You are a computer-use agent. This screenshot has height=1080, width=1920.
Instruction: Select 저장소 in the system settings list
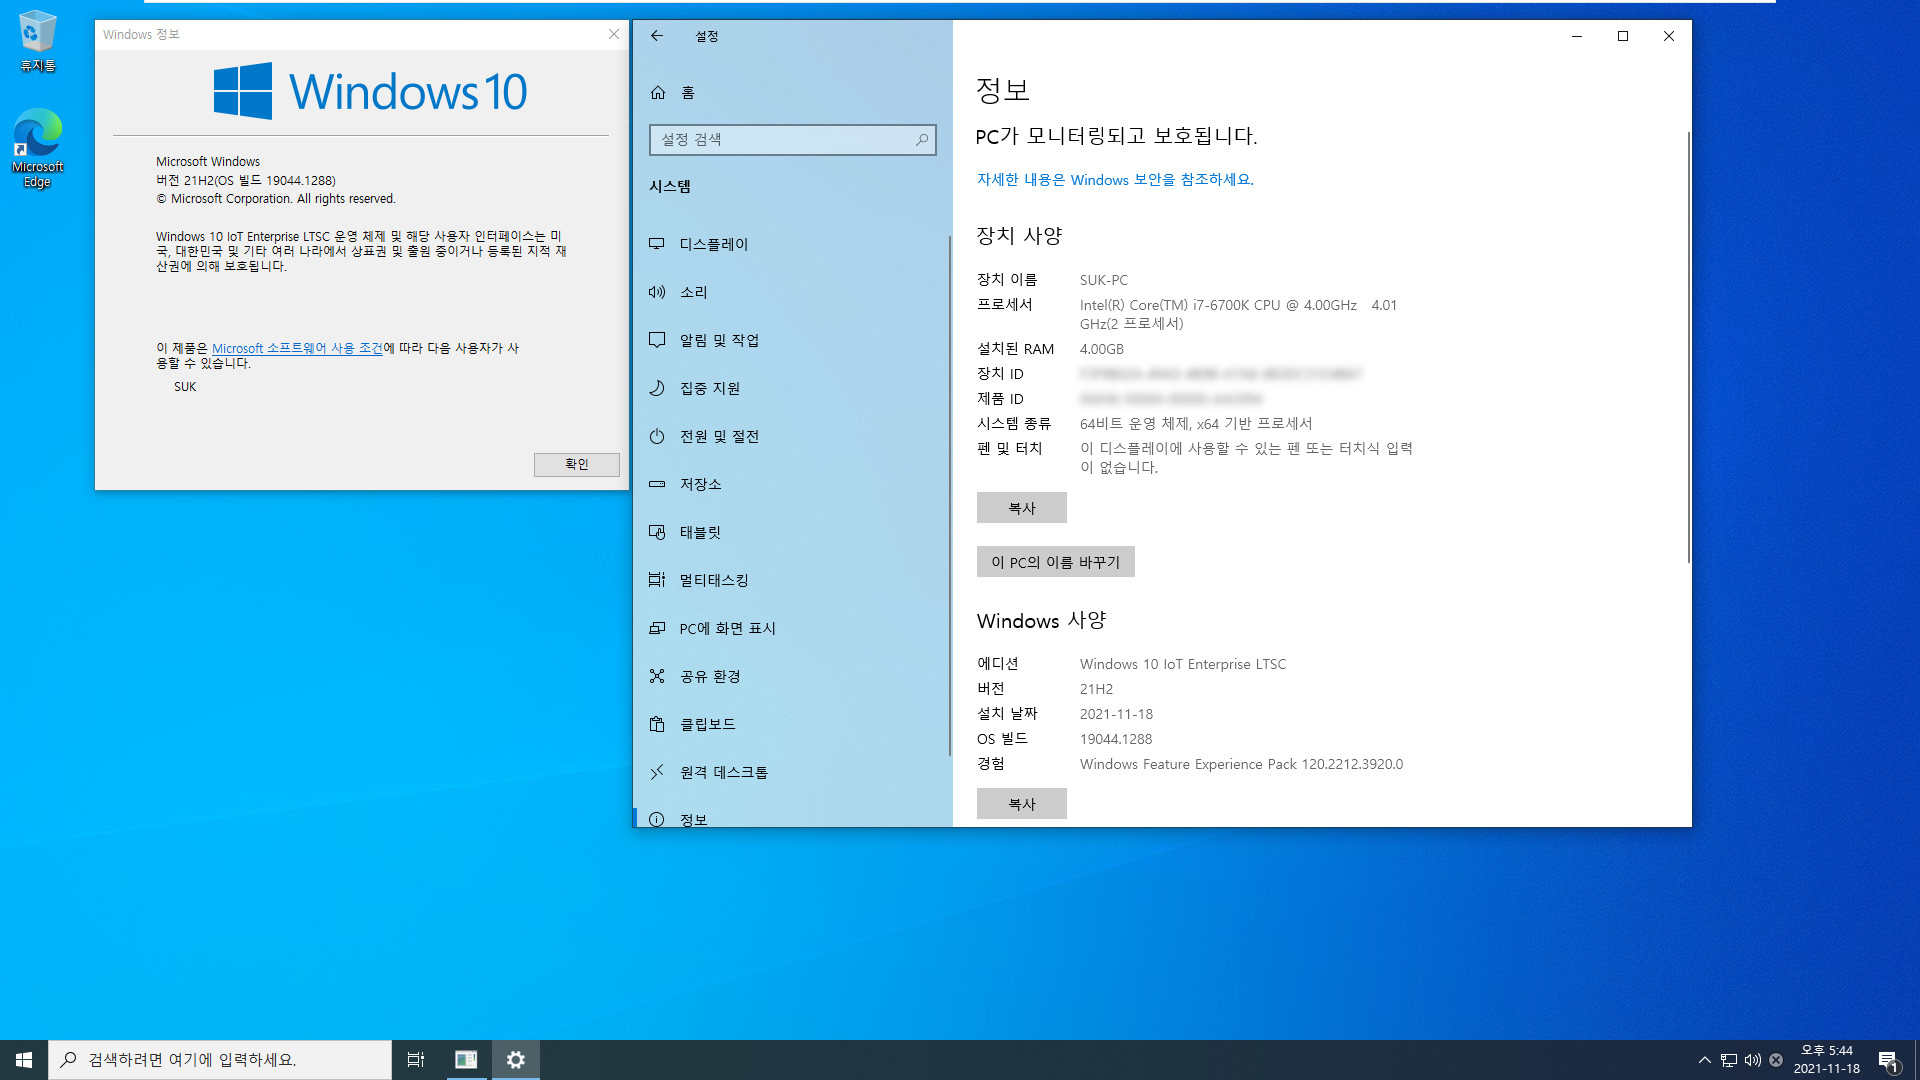tap(702, 483)
